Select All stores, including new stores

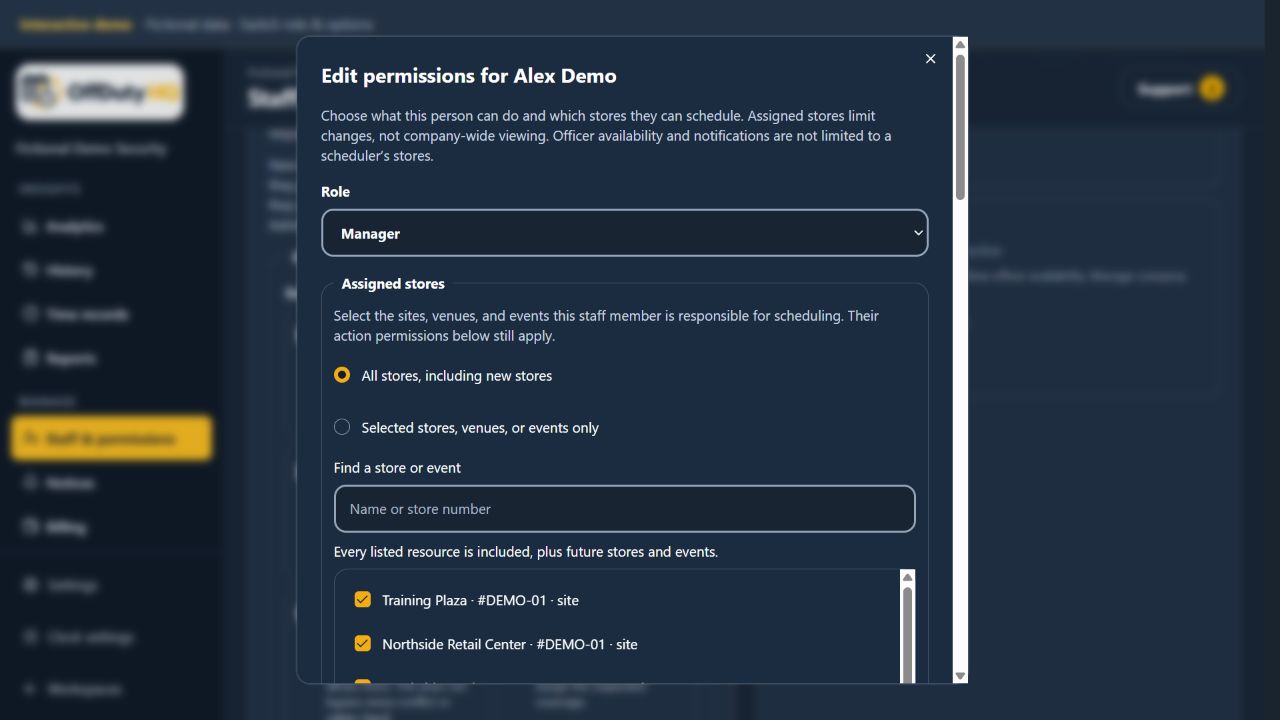342,375
